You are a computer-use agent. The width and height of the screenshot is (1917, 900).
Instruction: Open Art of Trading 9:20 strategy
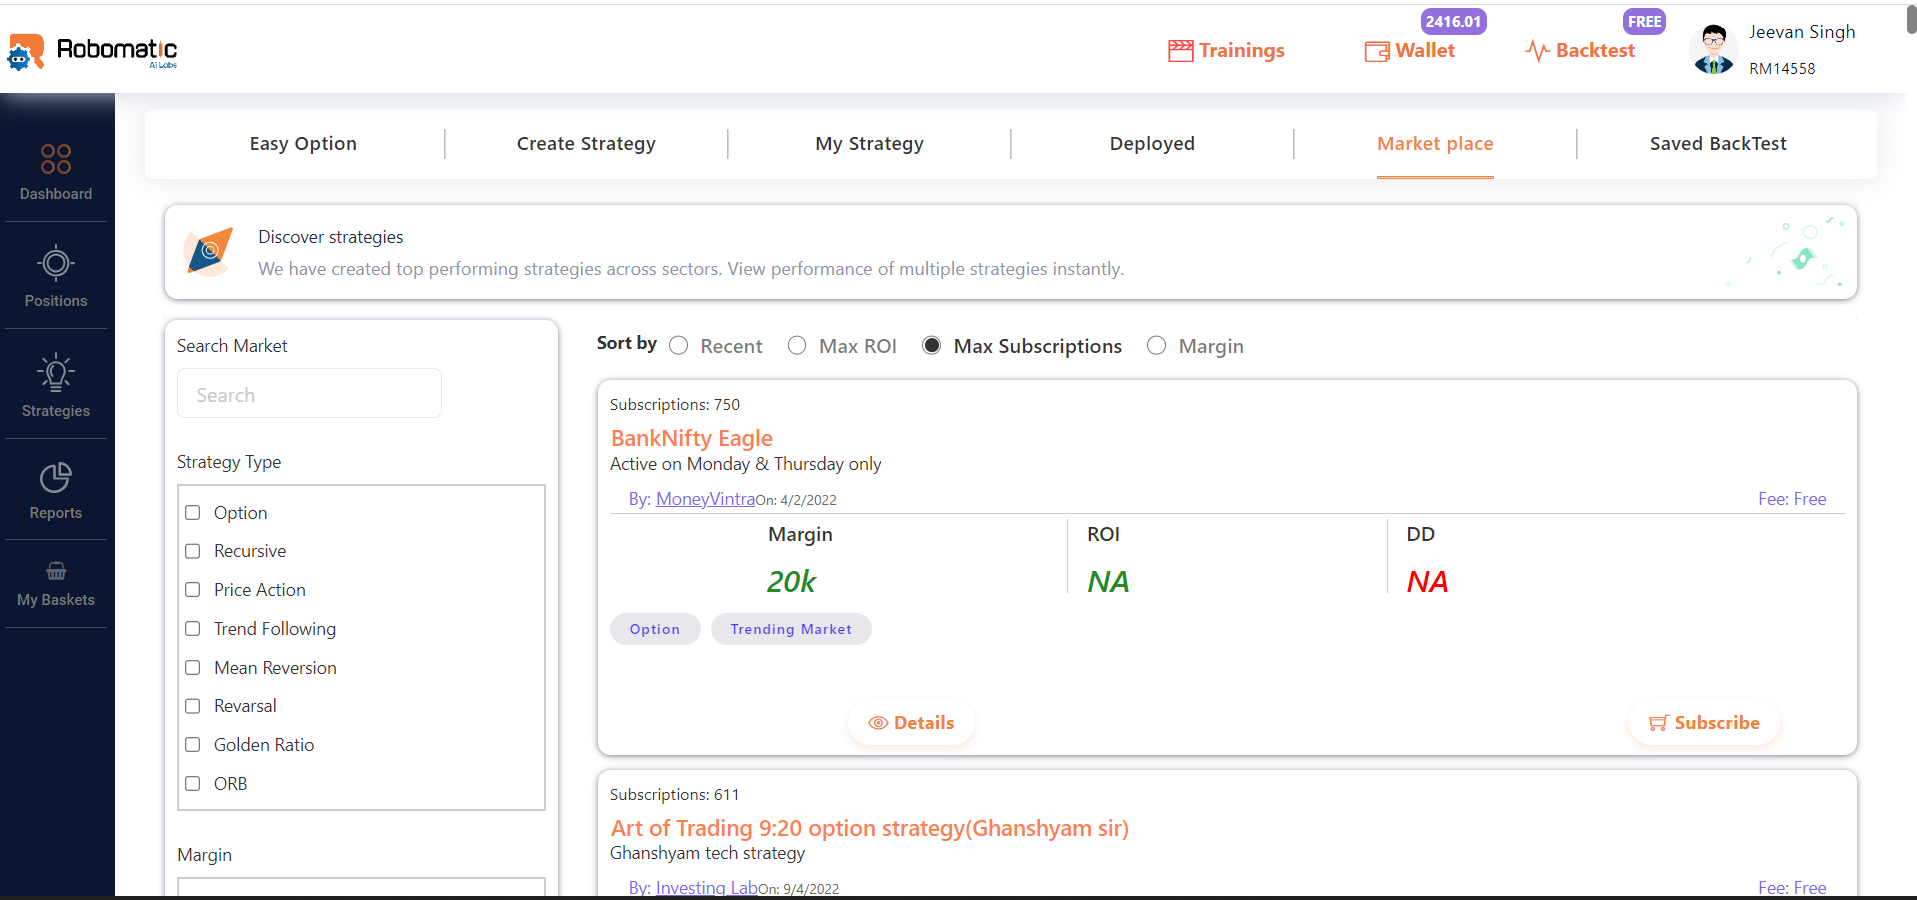(x=870, y=828)
